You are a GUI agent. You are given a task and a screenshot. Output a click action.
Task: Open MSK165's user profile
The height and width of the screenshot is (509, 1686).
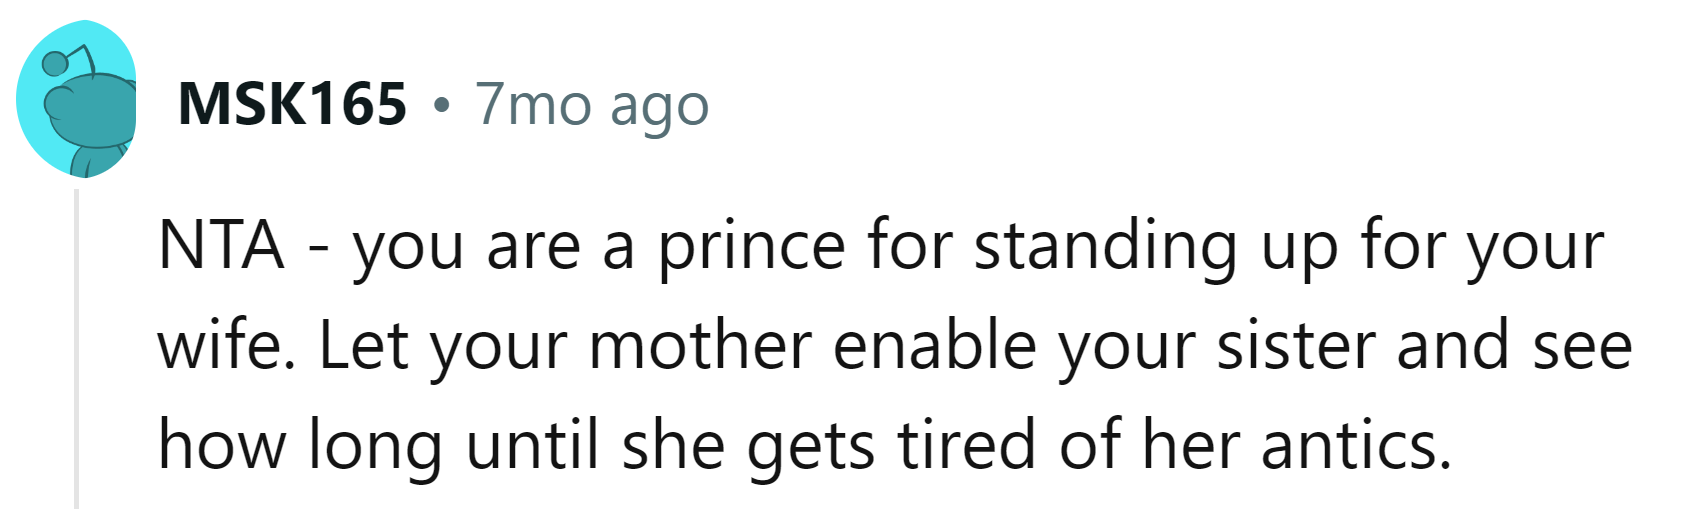[x=292, y=104]
